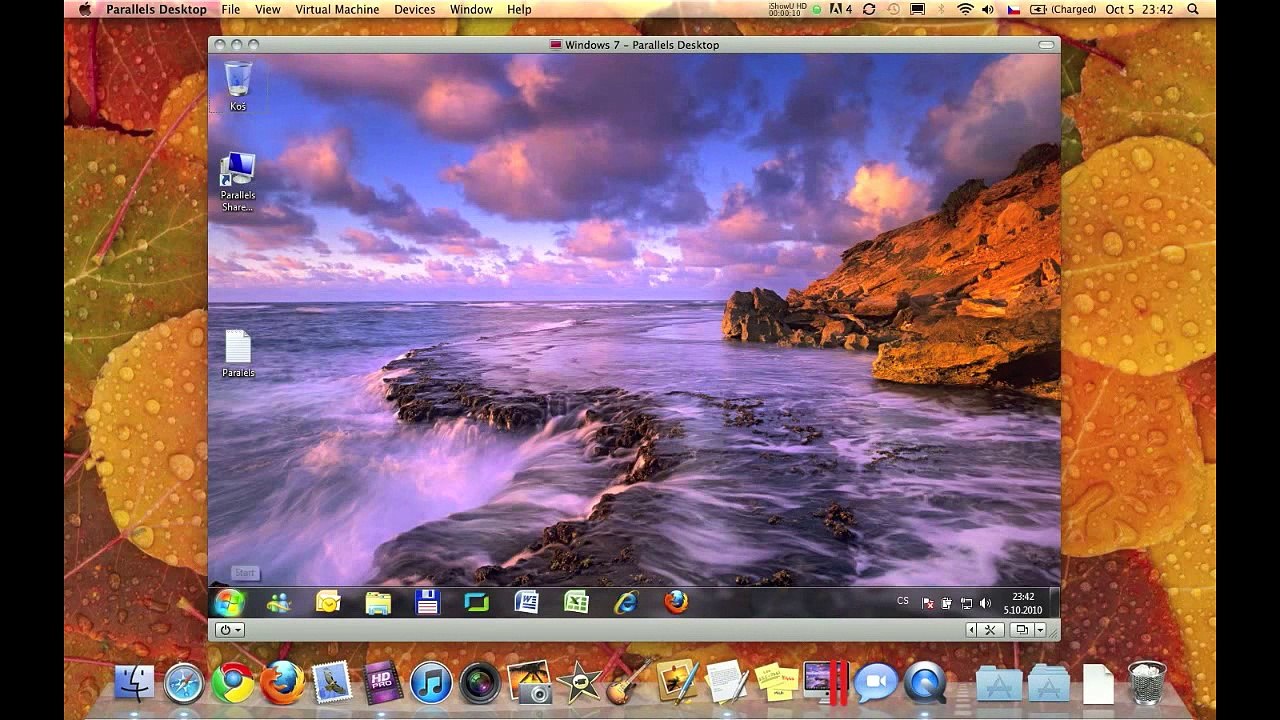Viewport: 1280px width, 720px height.
Task: Click the Czech flag input source
Action: click(x=1014, y=9)
